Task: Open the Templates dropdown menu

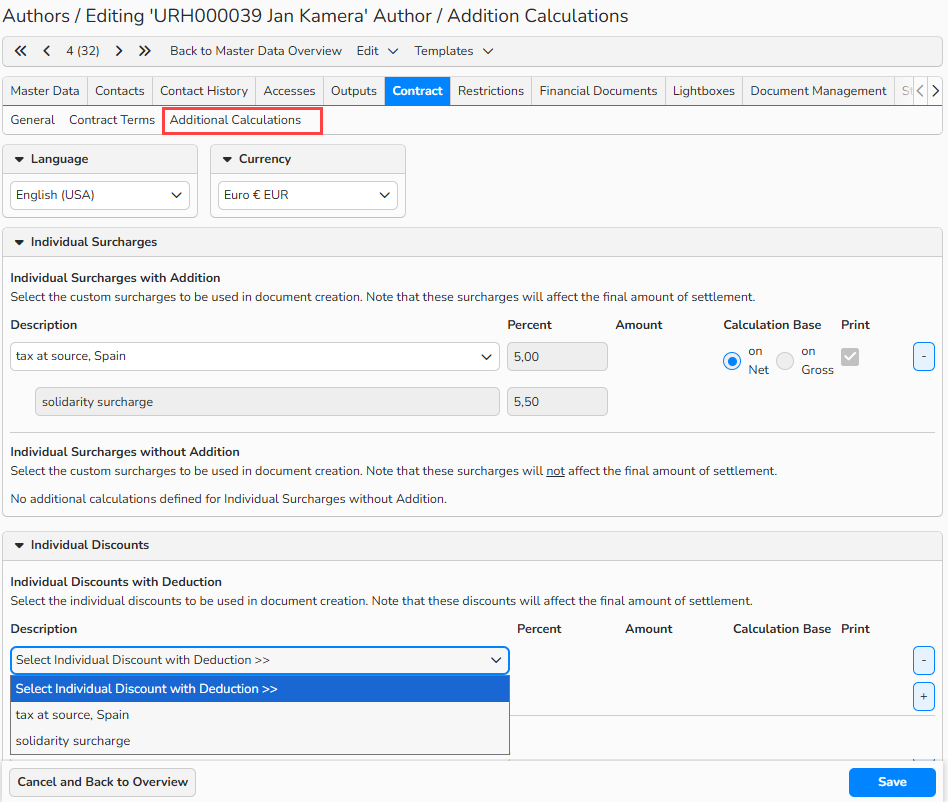Action: 453,51
